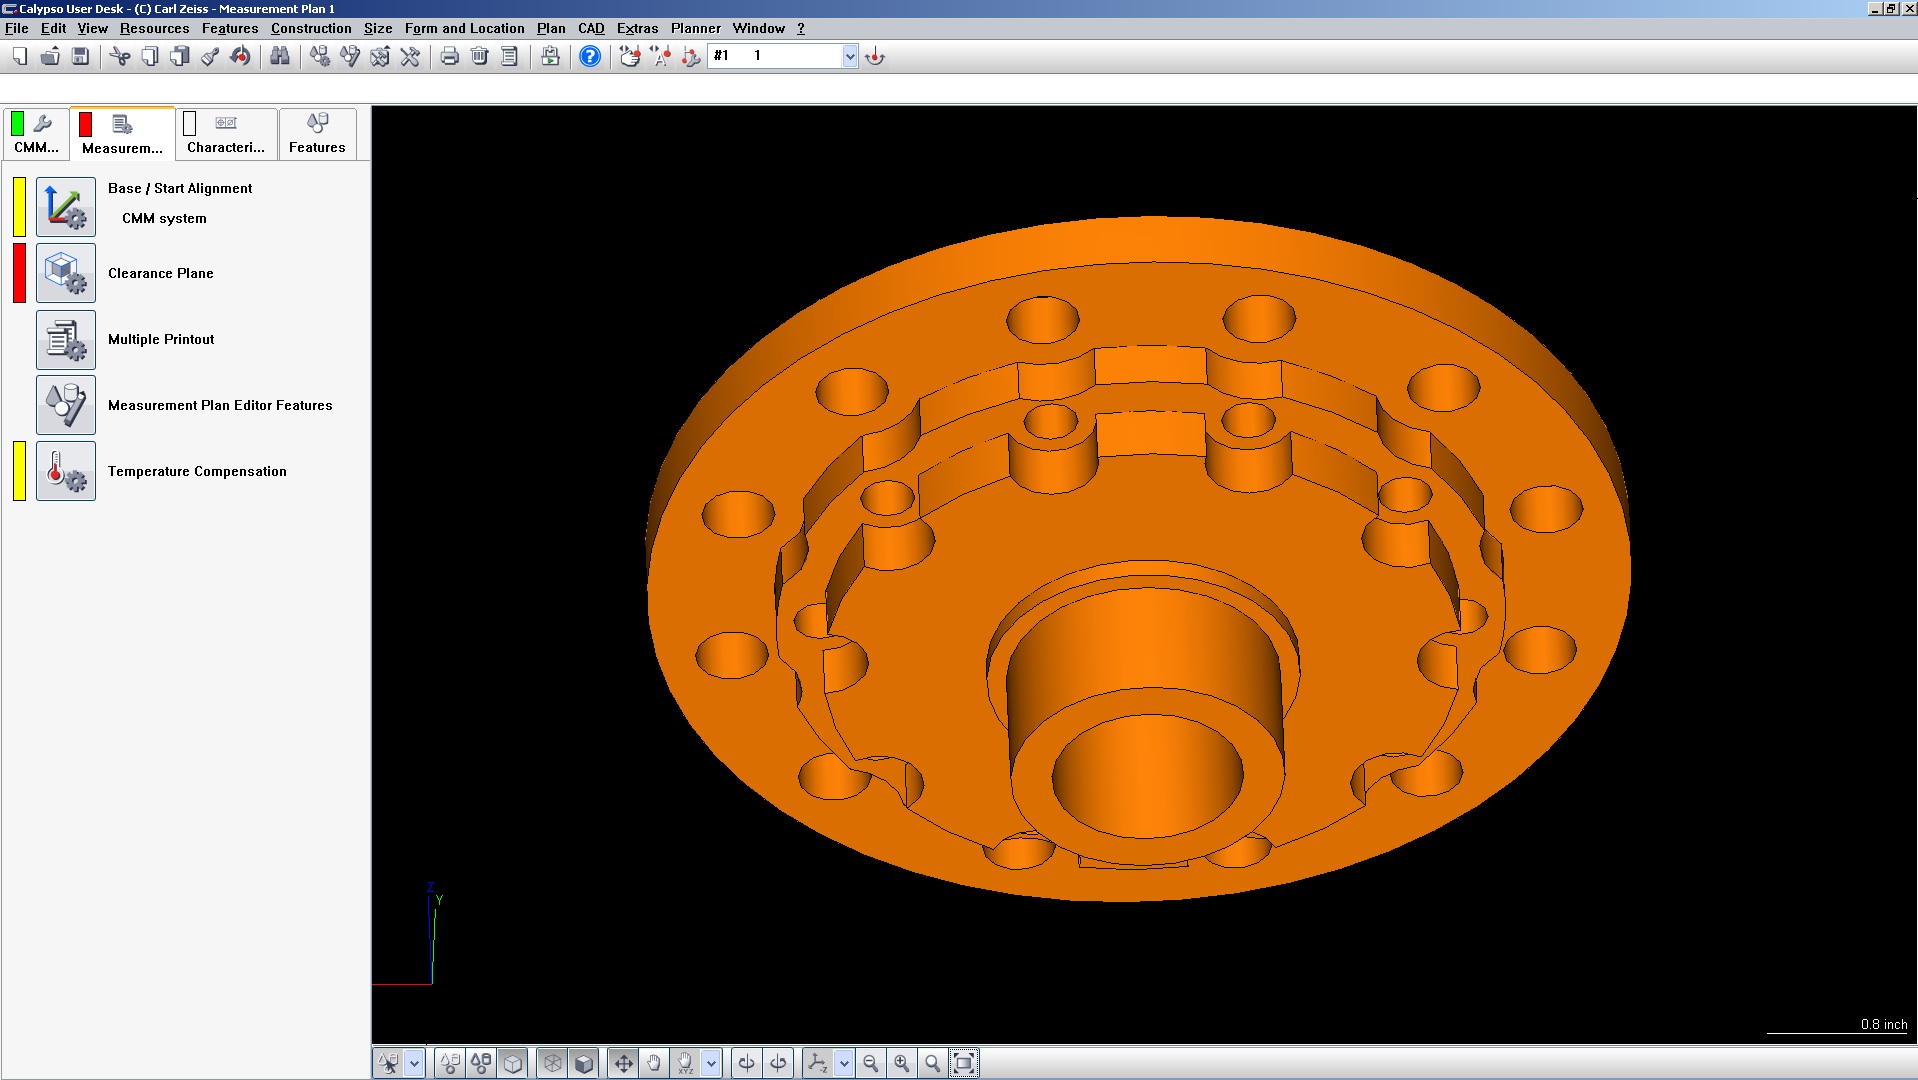The width and height of the screenshot is (1918, 1080).
Task: Switch to the Features tab
Action: [x=317, y=134]
